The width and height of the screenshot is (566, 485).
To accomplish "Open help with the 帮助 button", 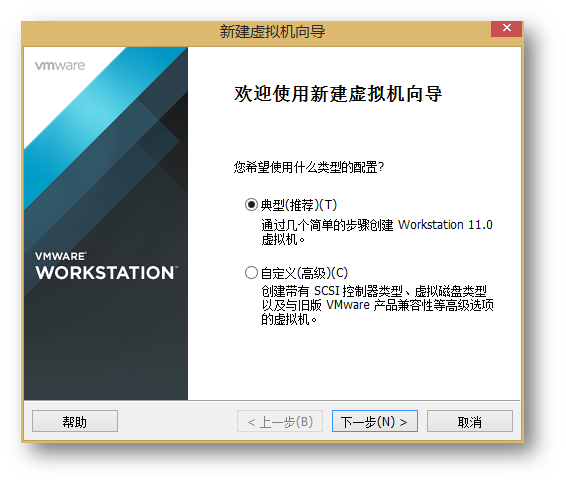I will coord(75,421).
